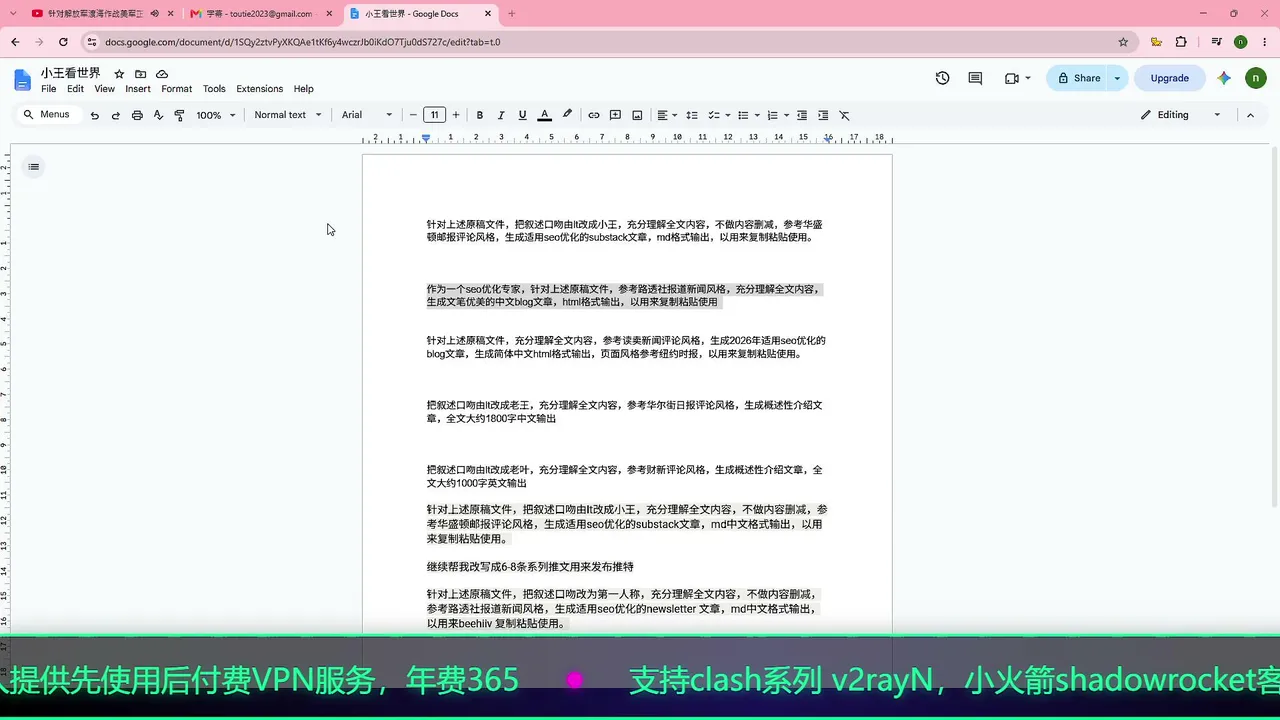Insert a numbered list

pos(772,115)
